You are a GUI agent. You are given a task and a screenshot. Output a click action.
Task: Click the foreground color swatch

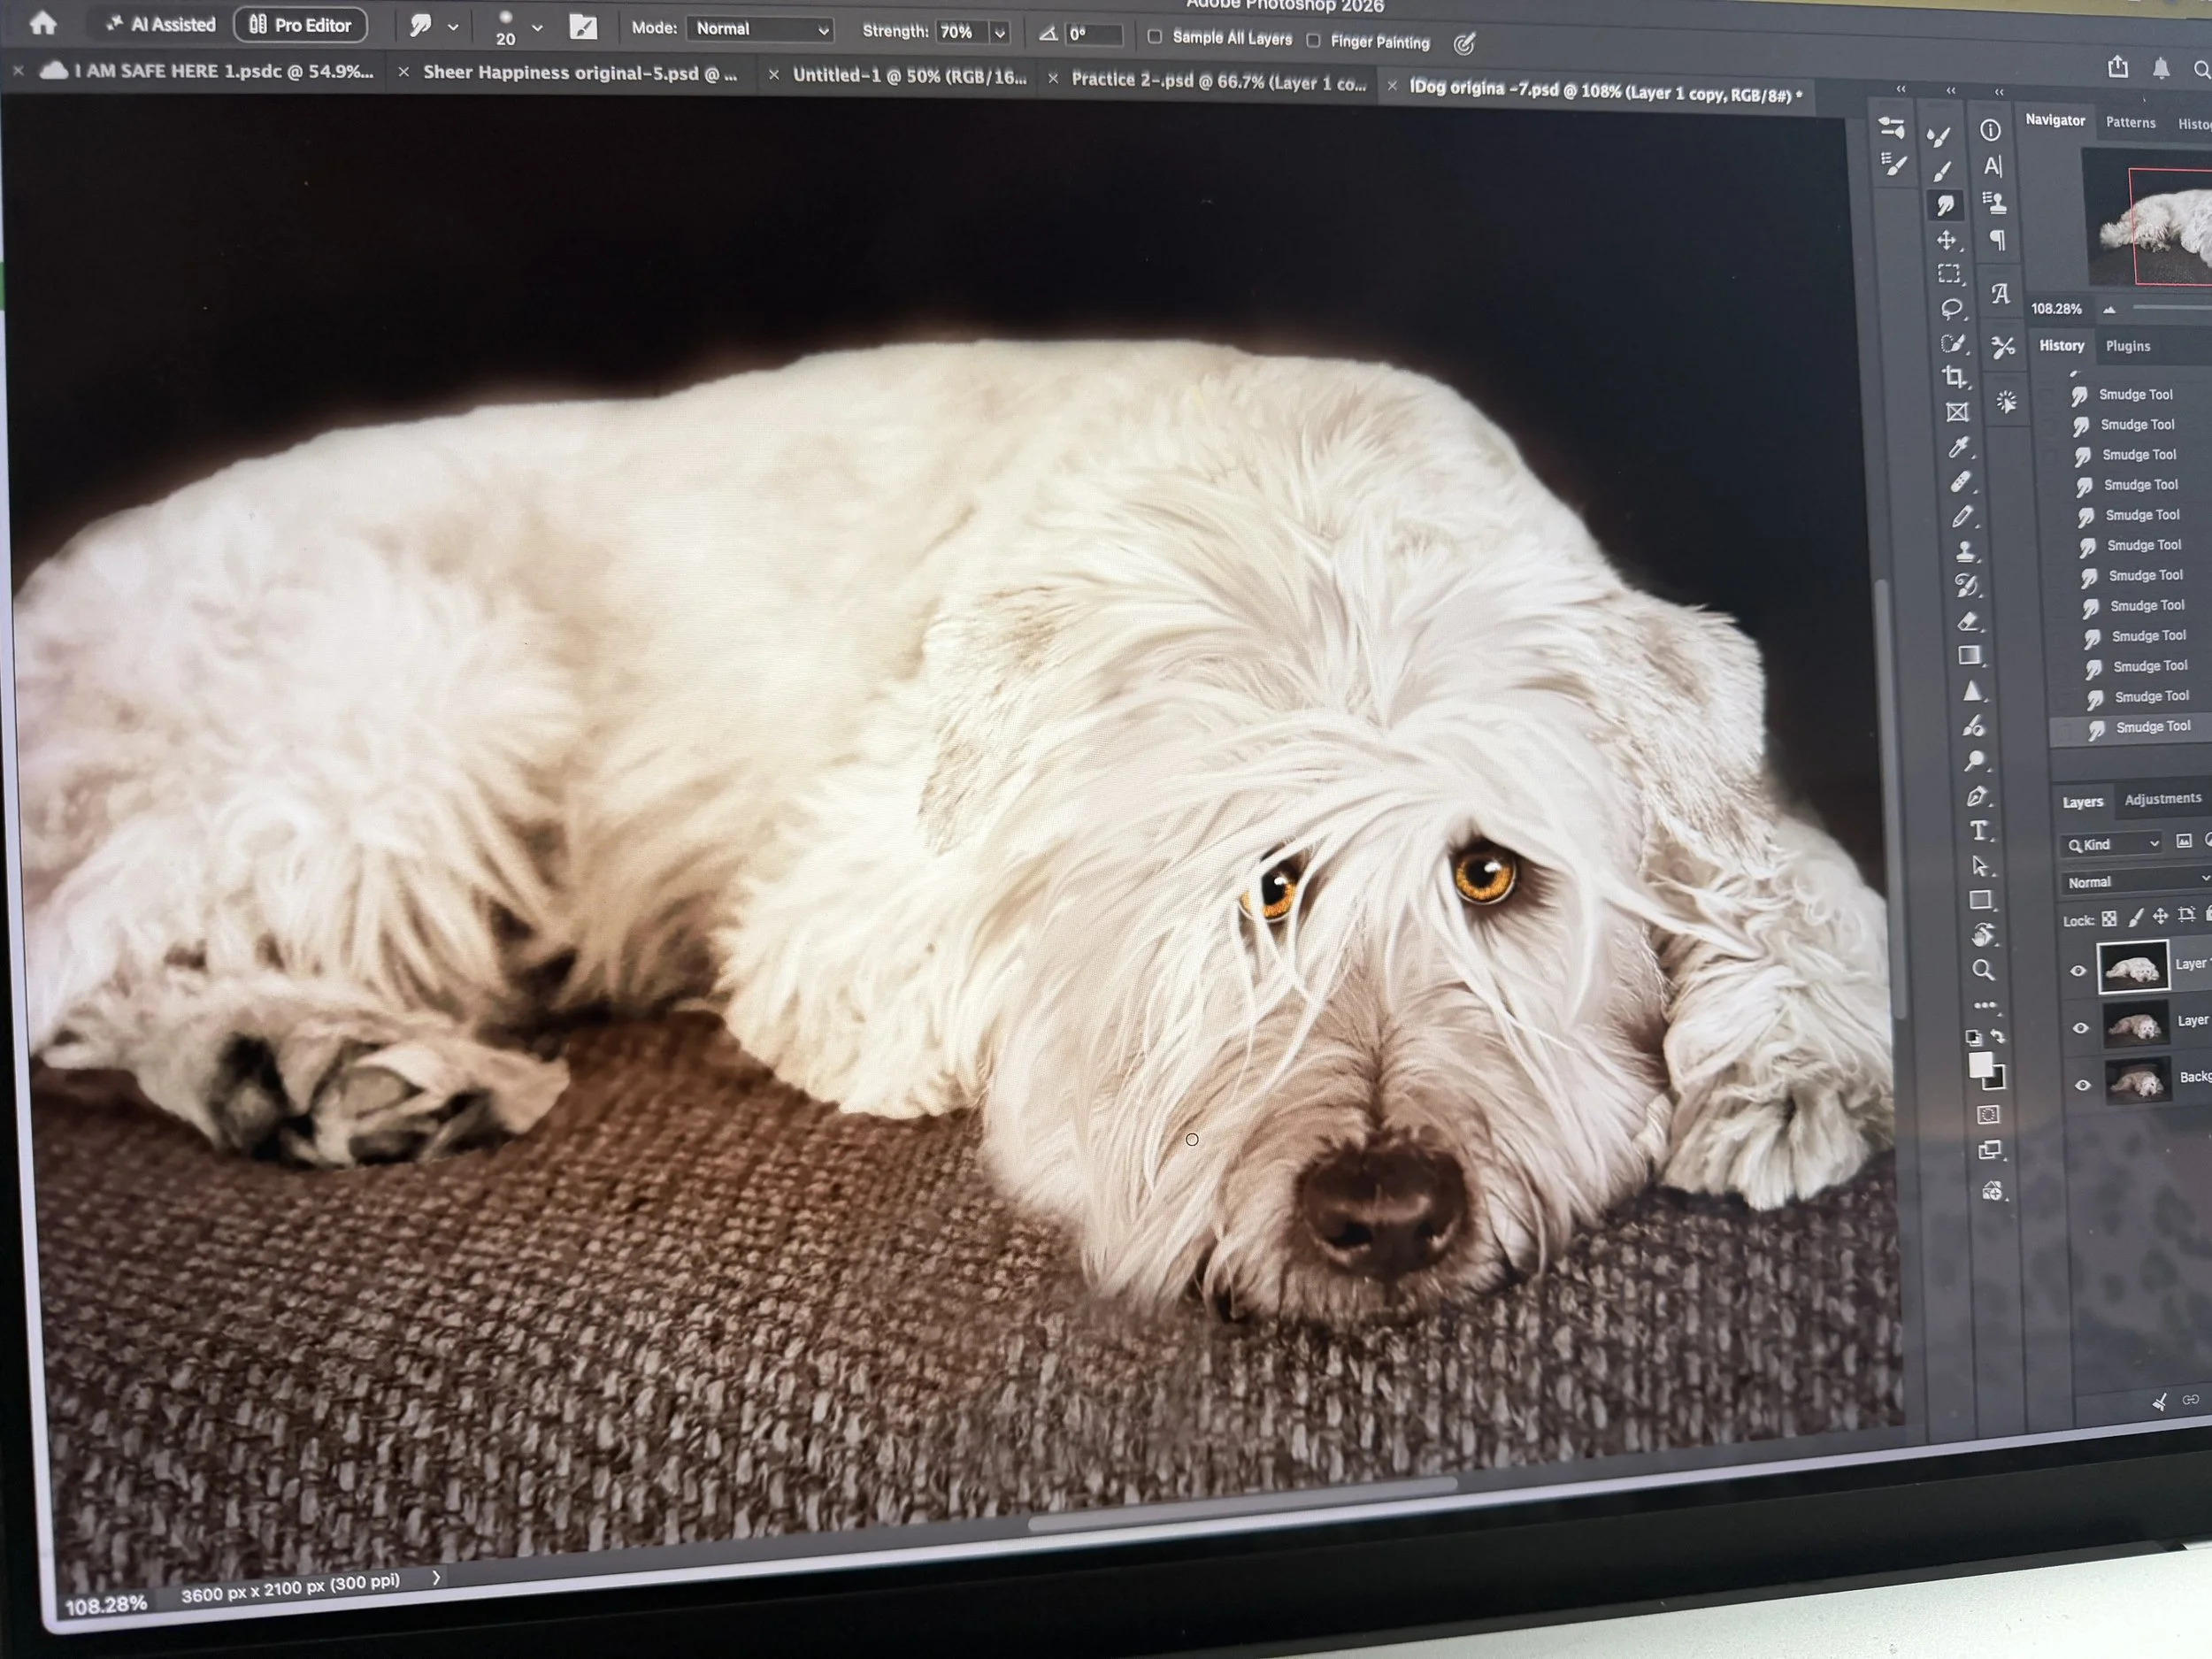[x=1980, y=1066]
